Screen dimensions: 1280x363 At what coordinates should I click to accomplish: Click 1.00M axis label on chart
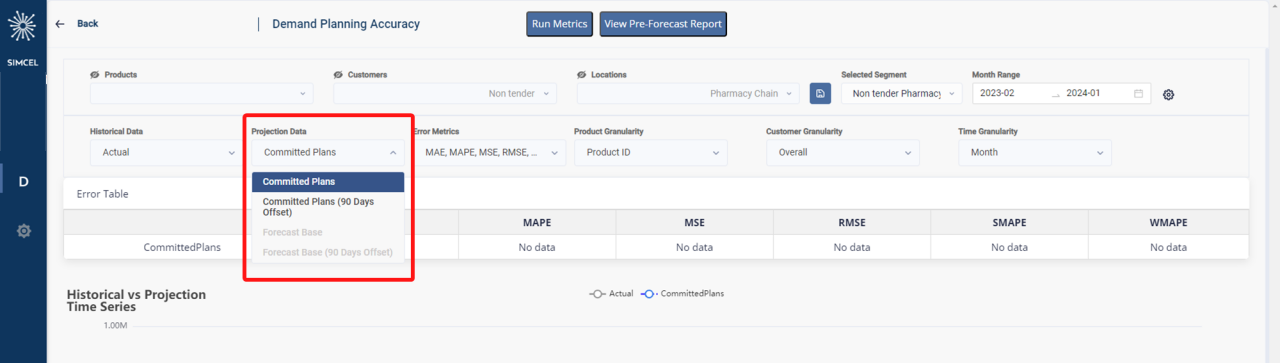(x=115, y=326)
